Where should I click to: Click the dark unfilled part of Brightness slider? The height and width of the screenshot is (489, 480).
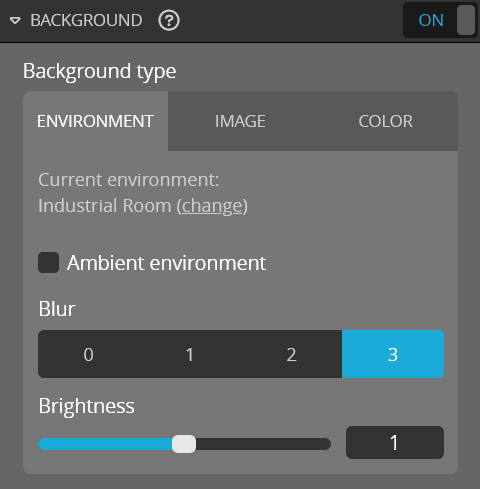coord(263,444)
